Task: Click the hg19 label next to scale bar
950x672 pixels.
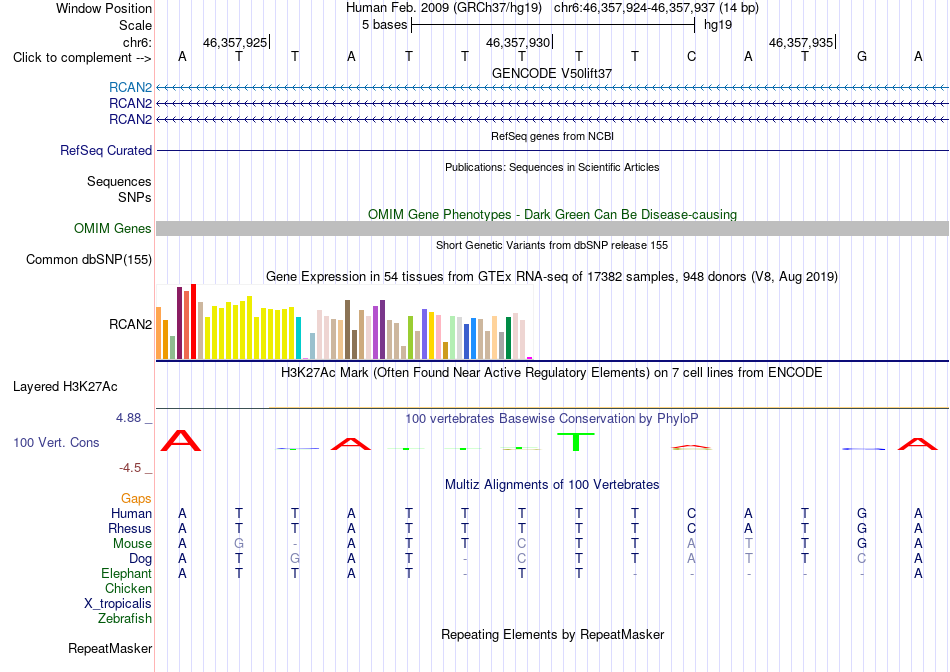Action: click(718, 25)
